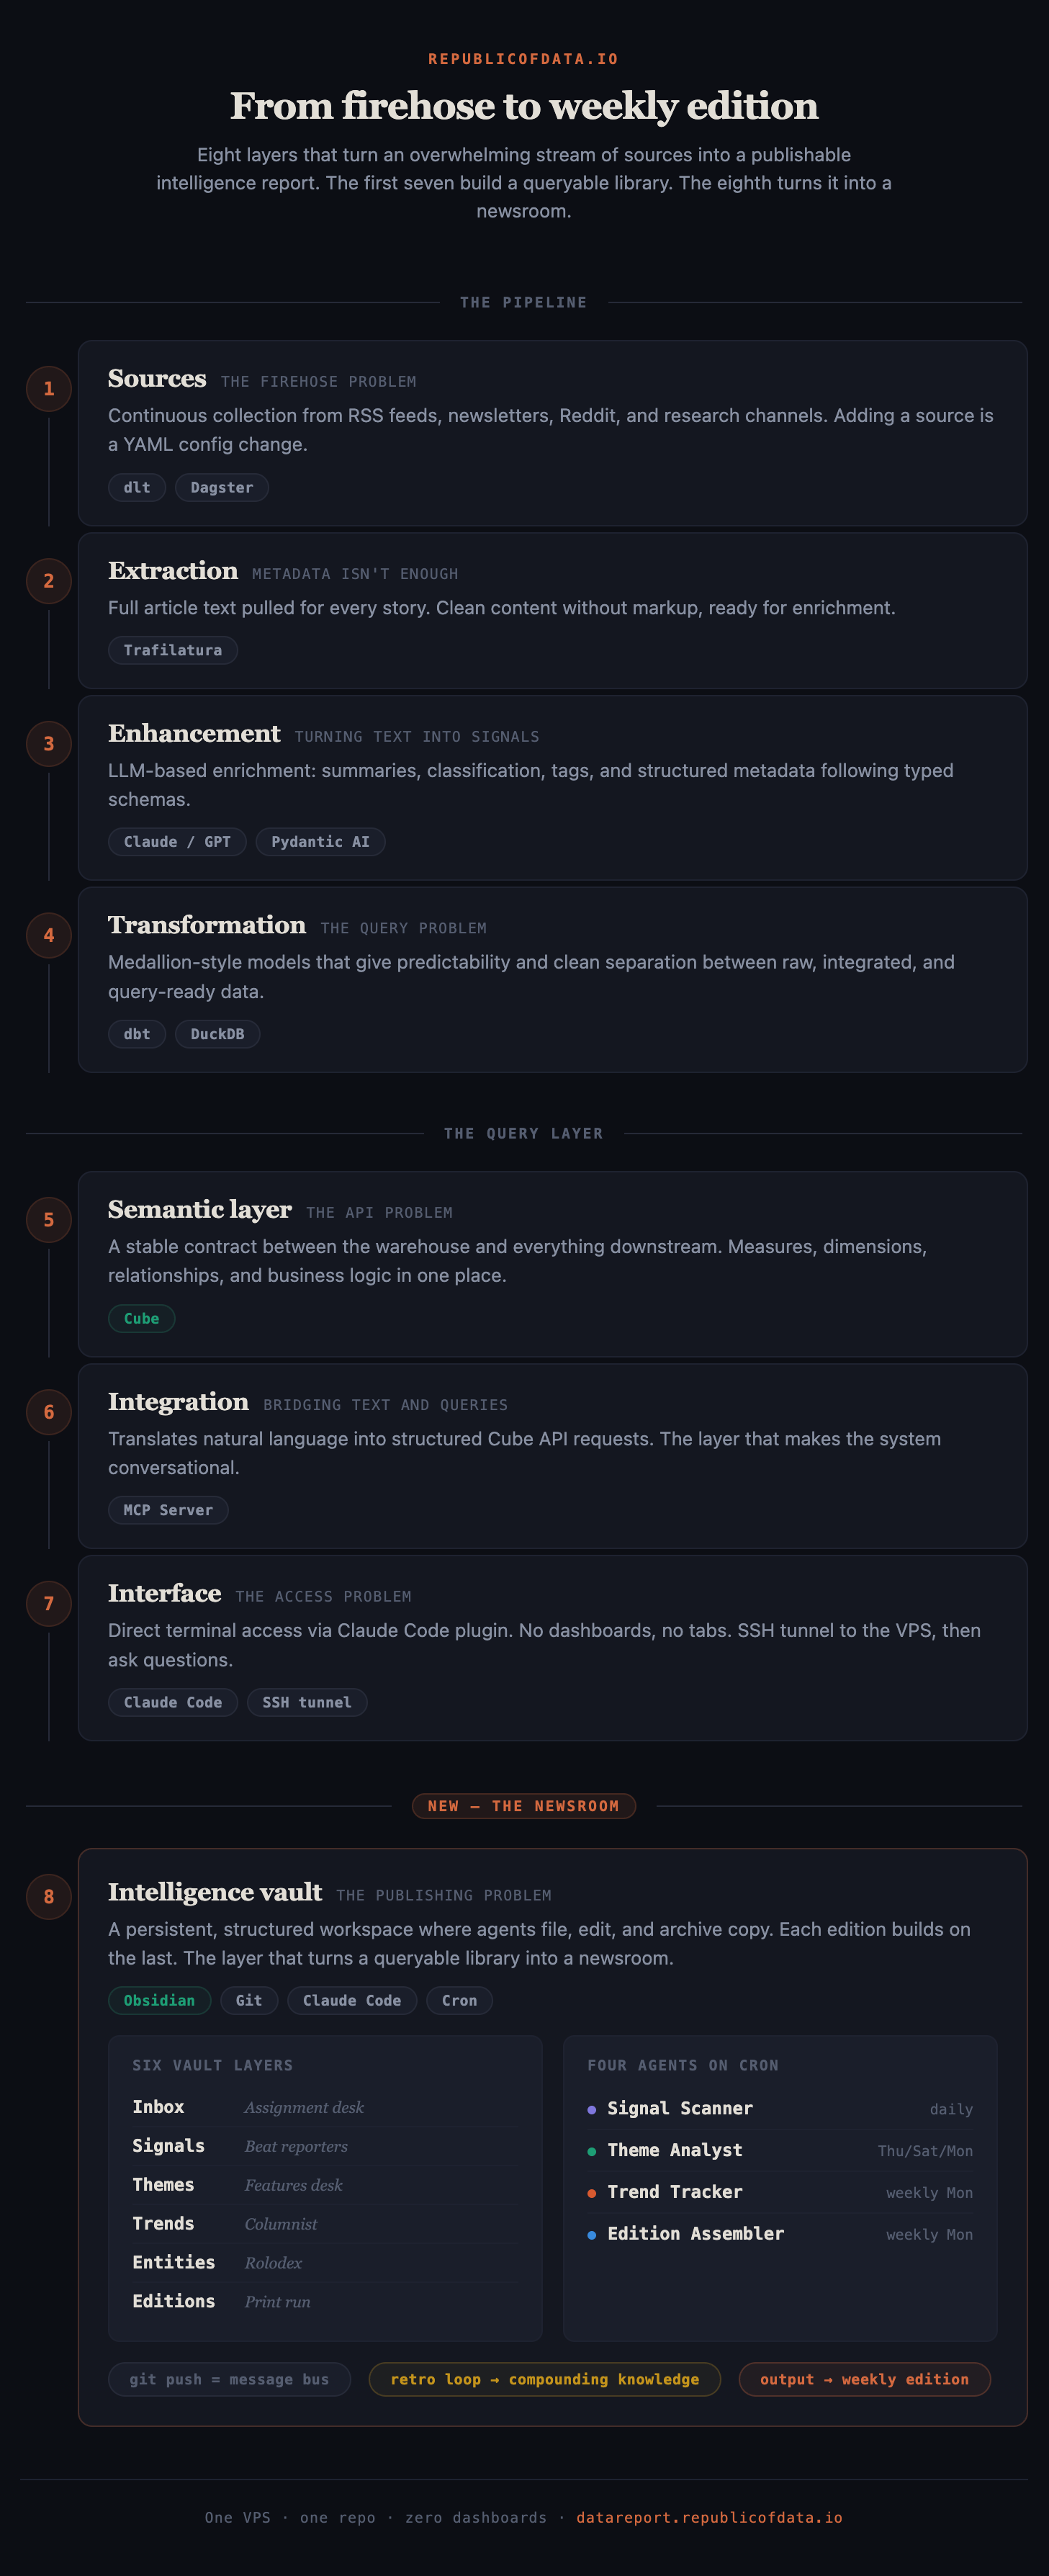Click the step 2 number circle
1049x2576 pixels.
[48, 581]
